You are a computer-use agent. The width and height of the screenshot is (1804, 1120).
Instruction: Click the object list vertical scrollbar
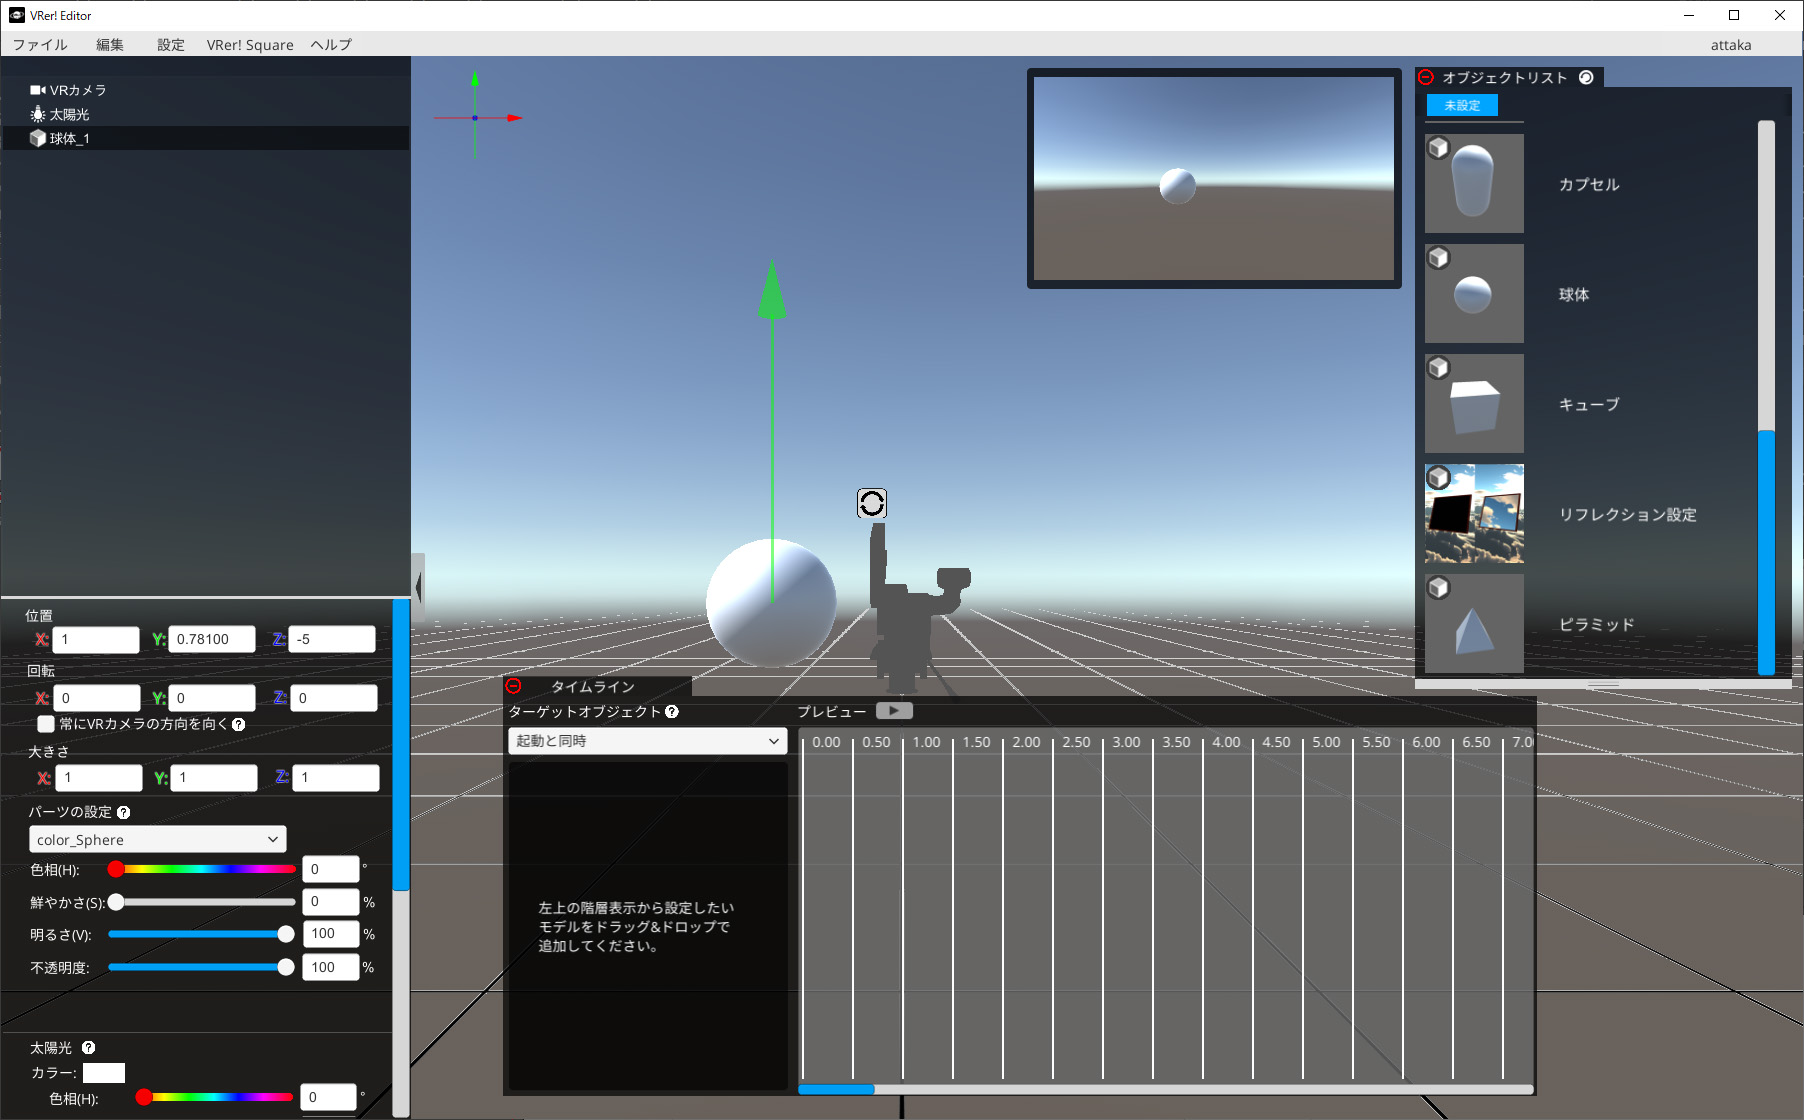click(x=1766, y=398)
